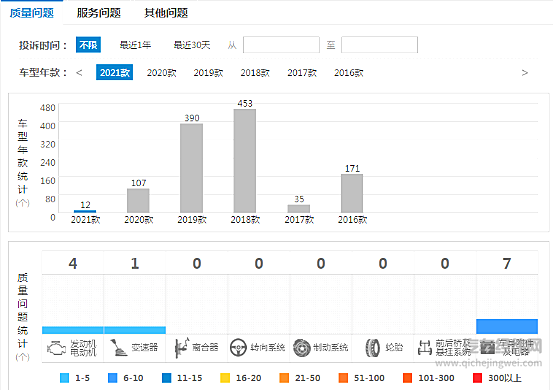Screen dimensions: 554x390
Task: Click the 101-300 legend color swatch
Action: 407,378
